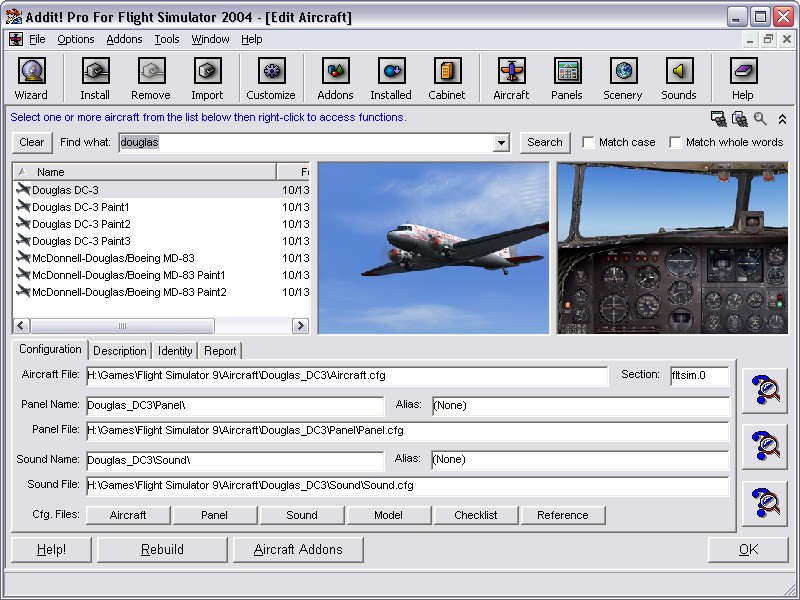This screenshot has width=800, height=600.
Task: Open the Help menu in the menu bar
Action: (252, 39)
